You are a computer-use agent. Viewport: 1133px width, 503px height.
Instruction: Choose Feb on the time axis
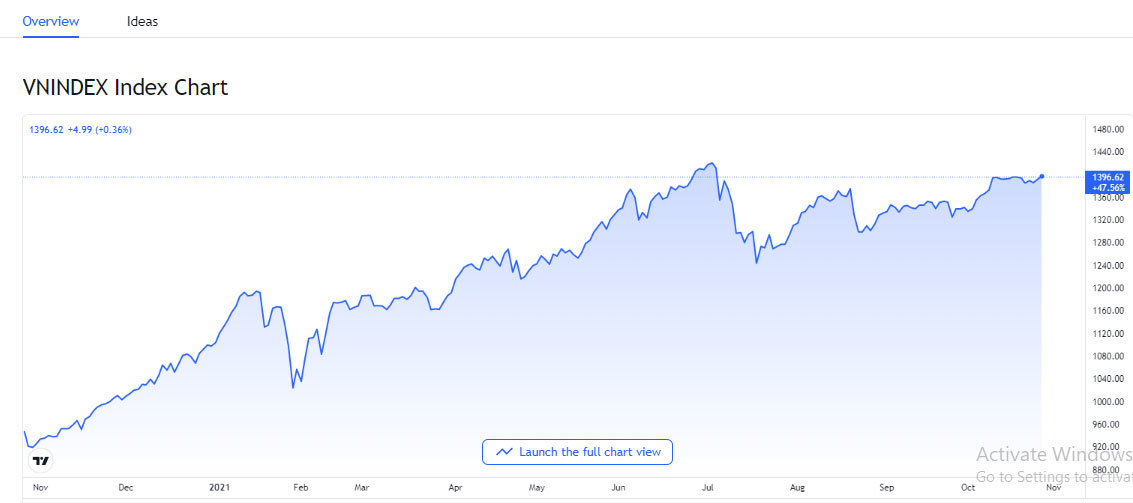click(300, 488)
